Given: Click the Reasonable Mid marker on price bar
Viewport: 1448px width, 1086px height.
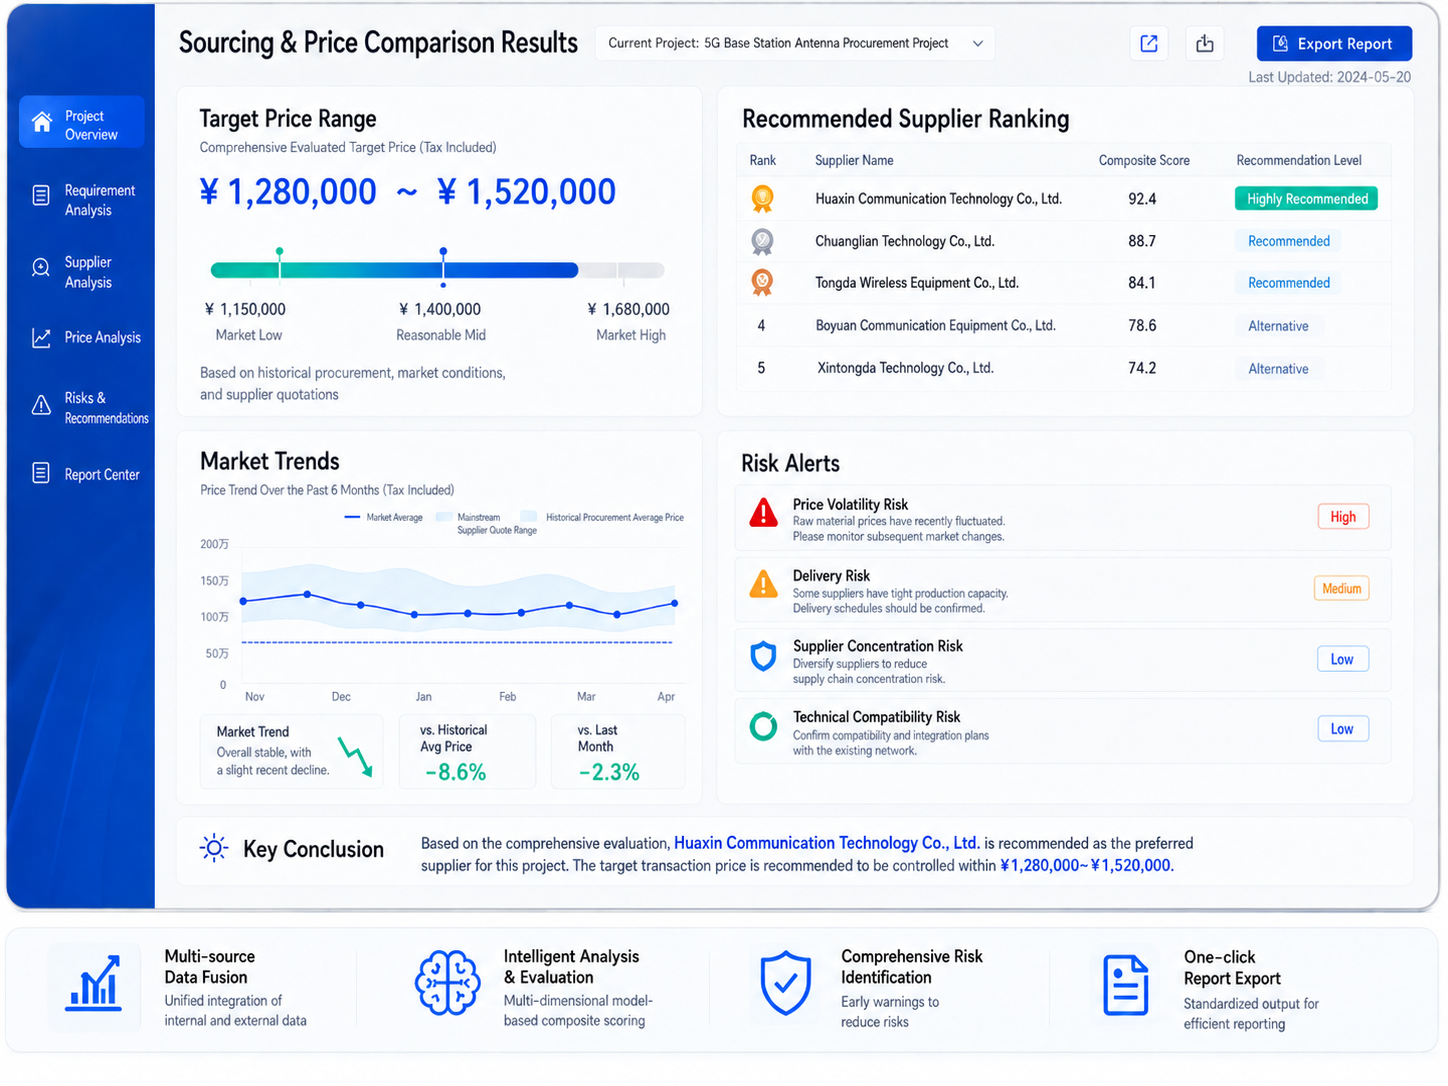Looking at the screenshot, I should pyautogui.click(x=443, y=268).
